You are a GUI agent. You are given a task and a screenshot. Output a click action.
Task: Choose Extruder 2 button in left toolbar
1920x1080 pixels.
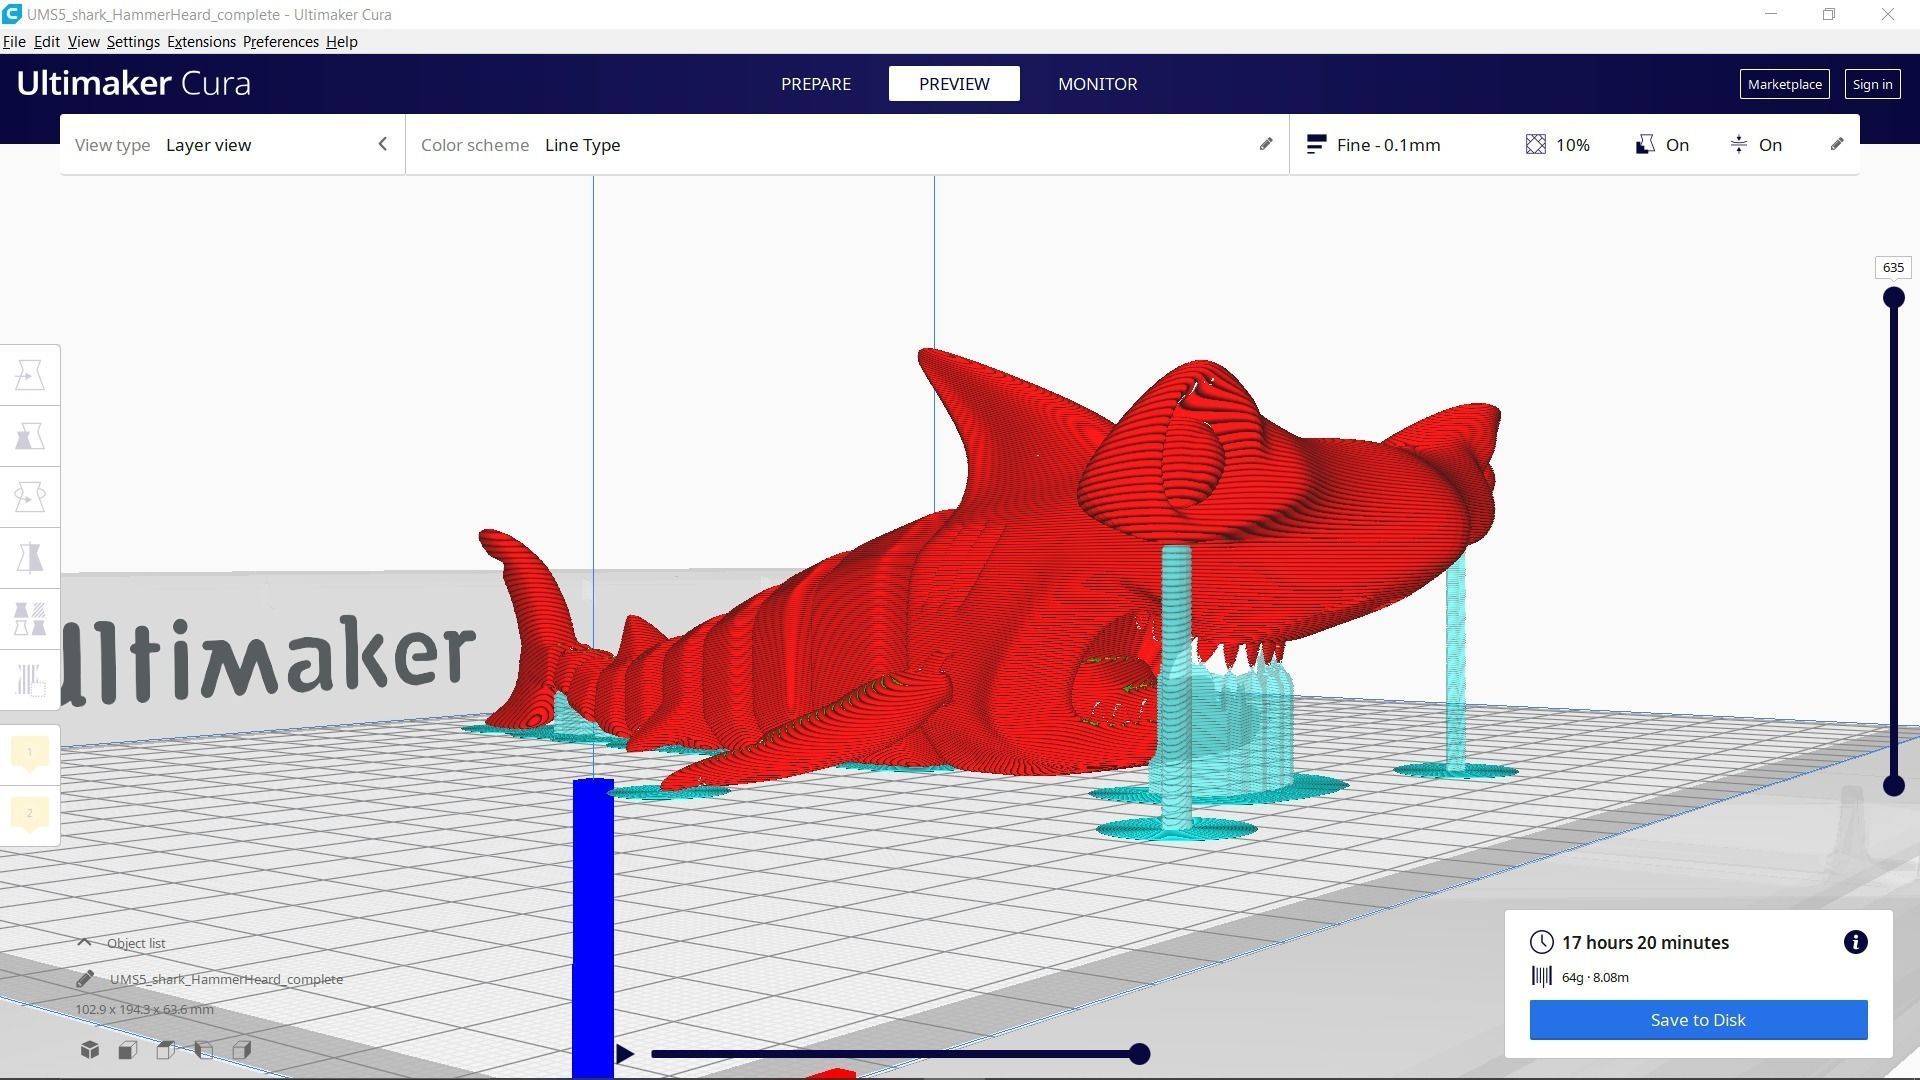[x=30, y=814]
